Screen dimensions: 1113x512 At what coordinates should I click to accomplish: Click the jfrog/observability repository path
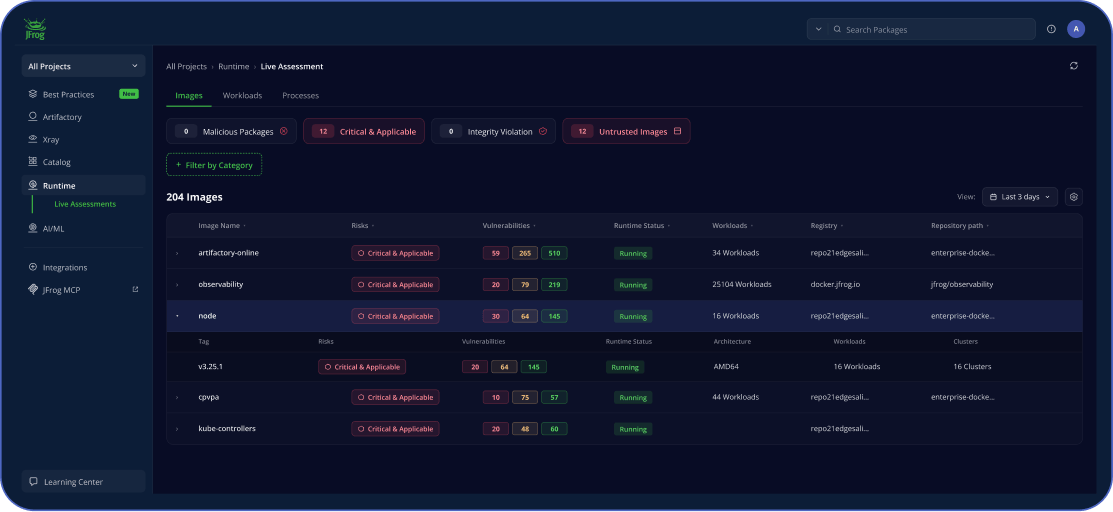(x=962, y=285)
